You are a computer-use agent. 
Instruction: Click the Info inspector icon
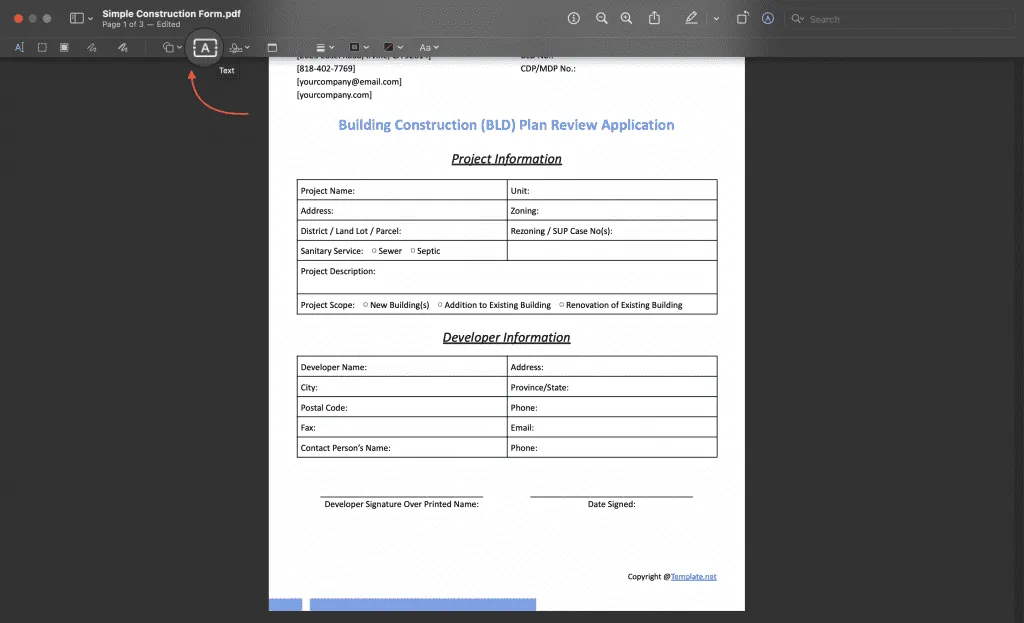coord(574,18)
